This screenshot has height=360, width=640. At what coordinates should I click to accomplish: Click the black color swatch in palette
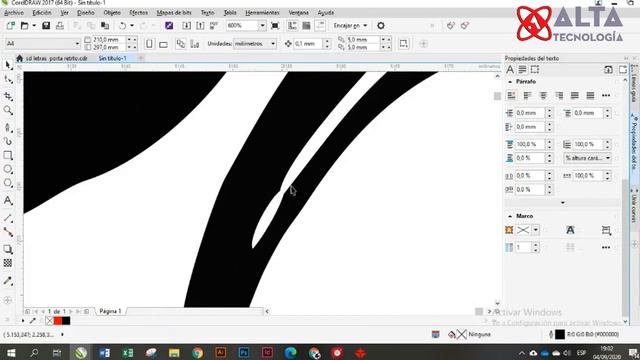(66, 321)
